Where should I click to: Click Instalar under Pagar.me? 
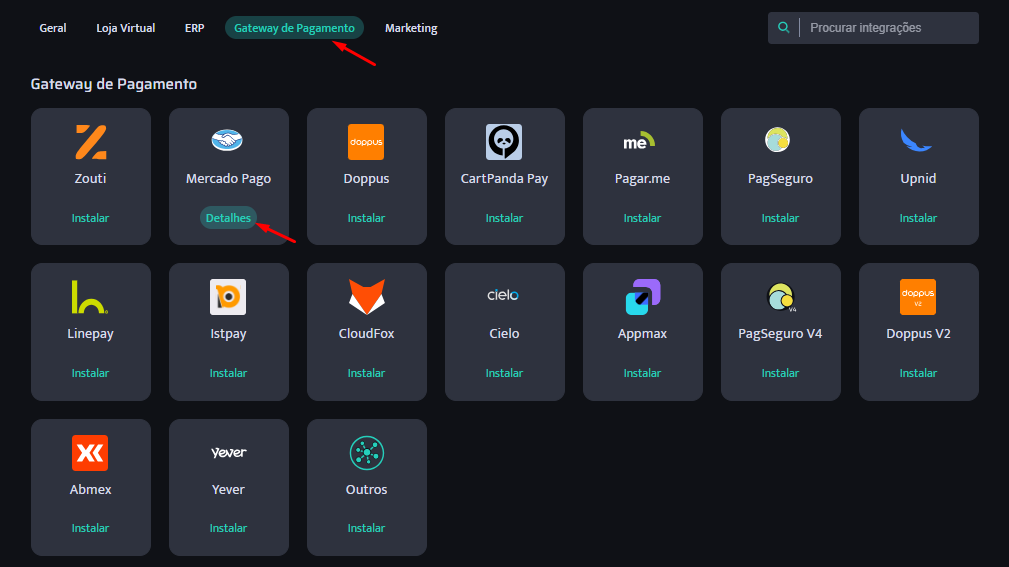[x=642, y=218]
